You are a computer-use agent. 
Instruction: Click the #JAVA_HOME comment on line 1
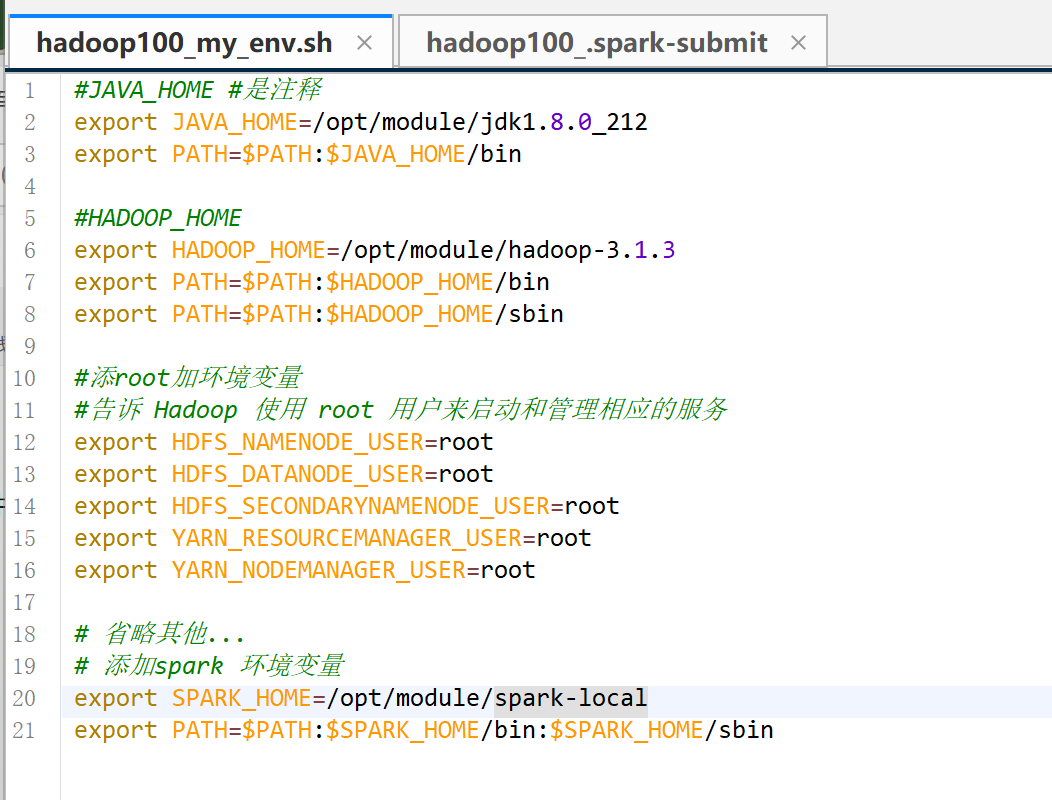pos(140,89)
